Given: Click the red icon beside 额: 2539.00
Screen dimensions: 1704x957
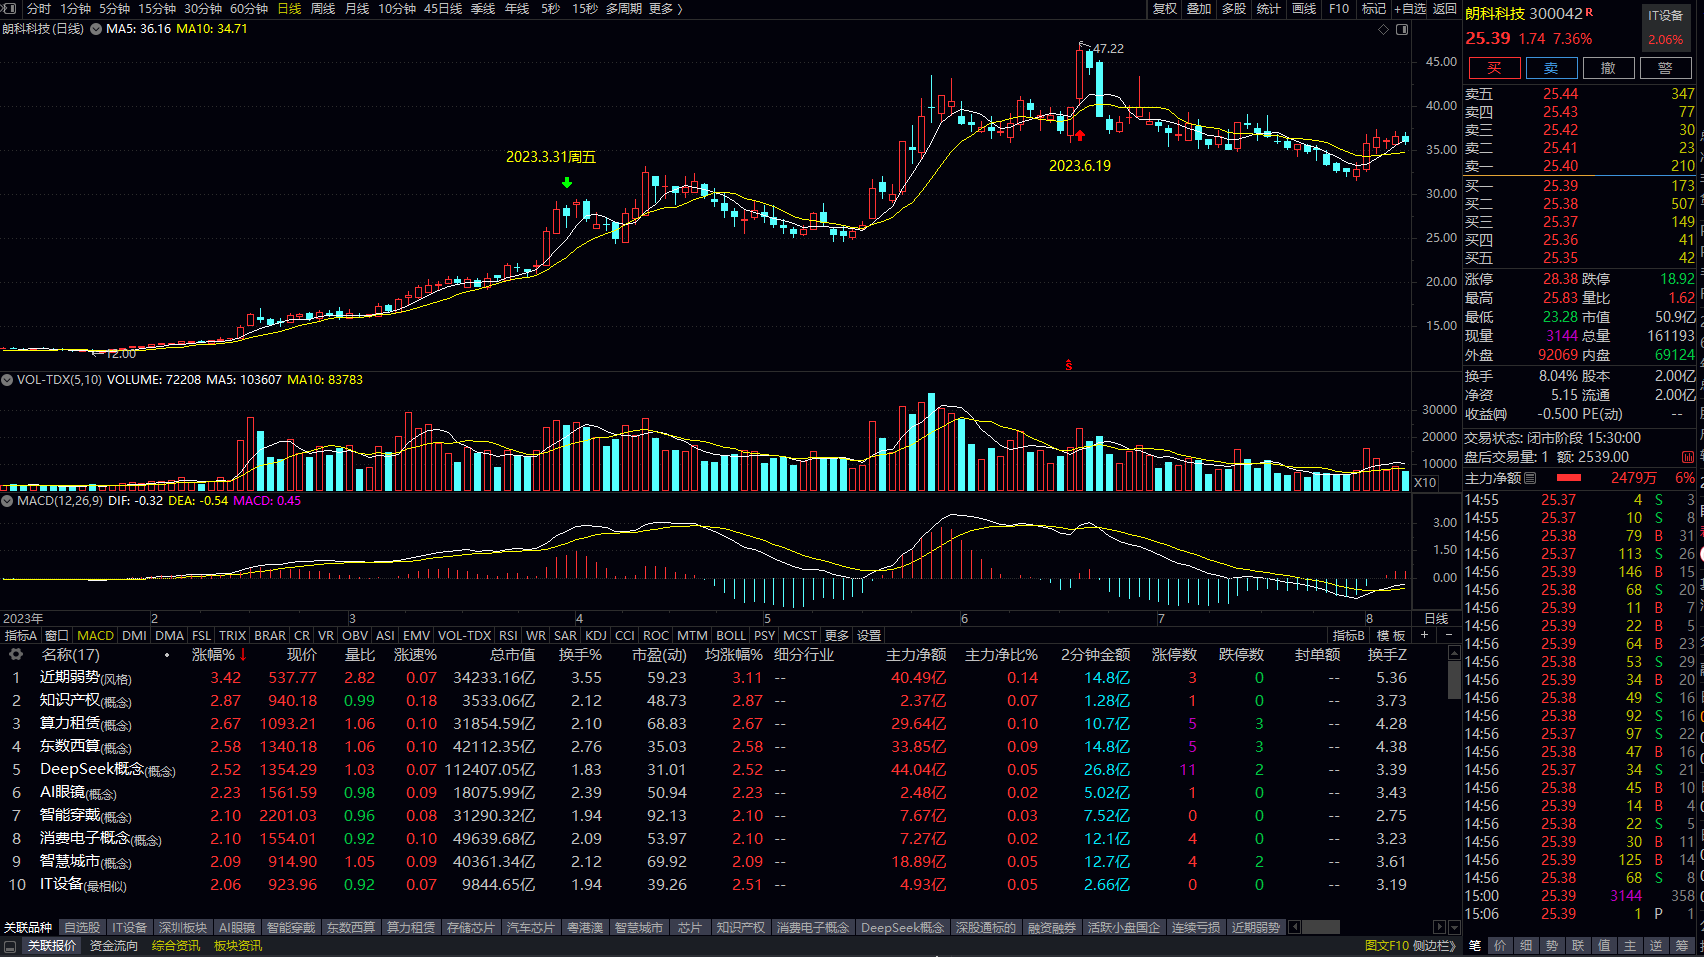Looking at the screenshot, I should pos(1688,457).
